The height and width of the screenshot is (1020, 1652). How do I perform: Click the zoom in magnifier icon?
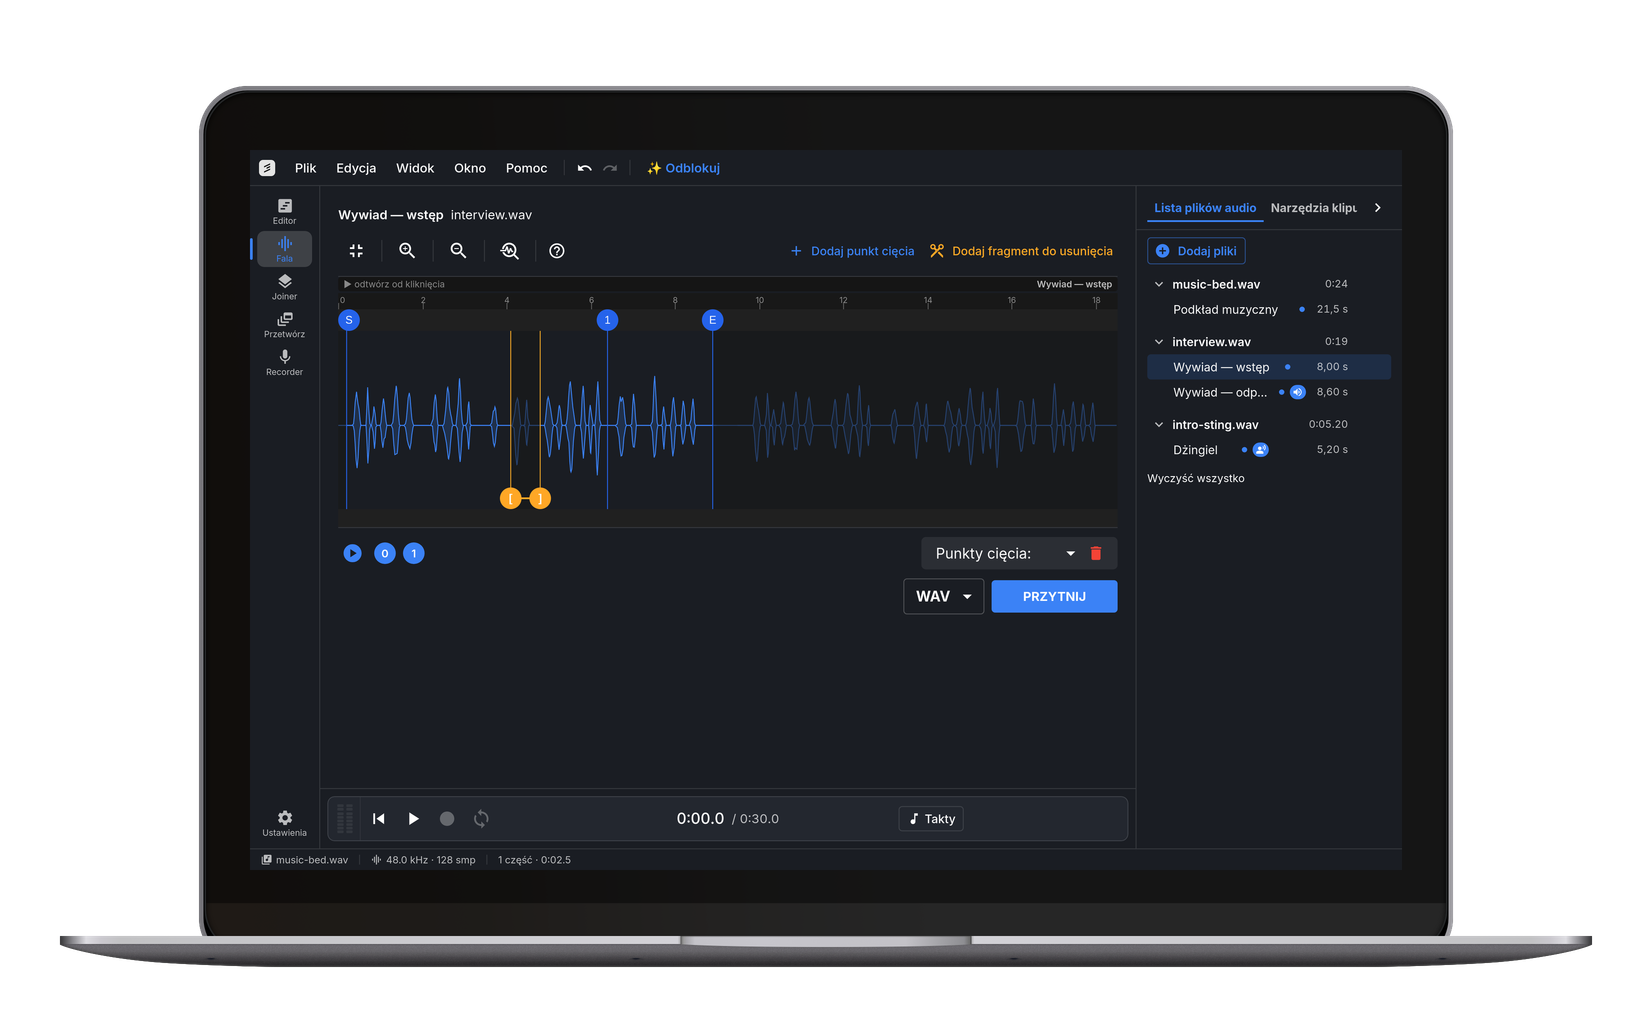[407, 251]
